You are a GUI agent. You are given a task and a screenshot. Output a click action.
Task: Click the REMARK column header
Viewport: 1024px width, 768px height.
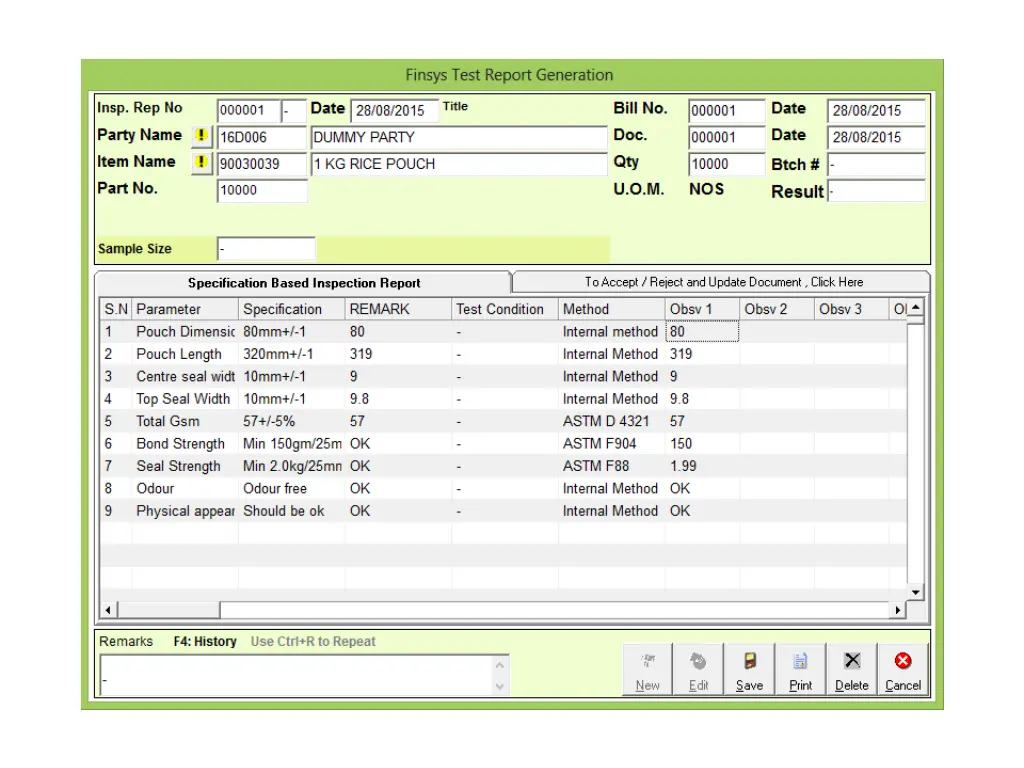(x=398, y=309)
